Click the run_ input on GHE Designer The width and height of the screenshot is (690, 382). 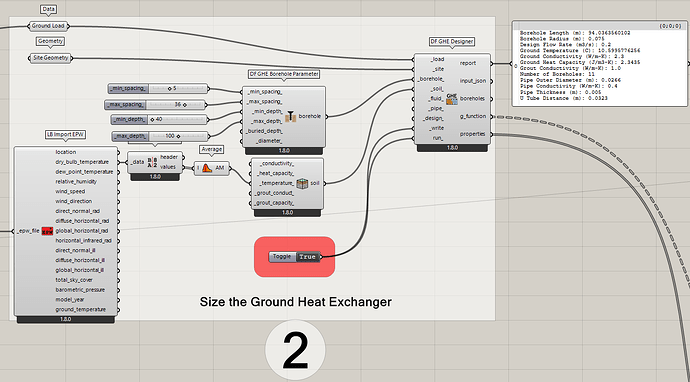click(437, 138)
